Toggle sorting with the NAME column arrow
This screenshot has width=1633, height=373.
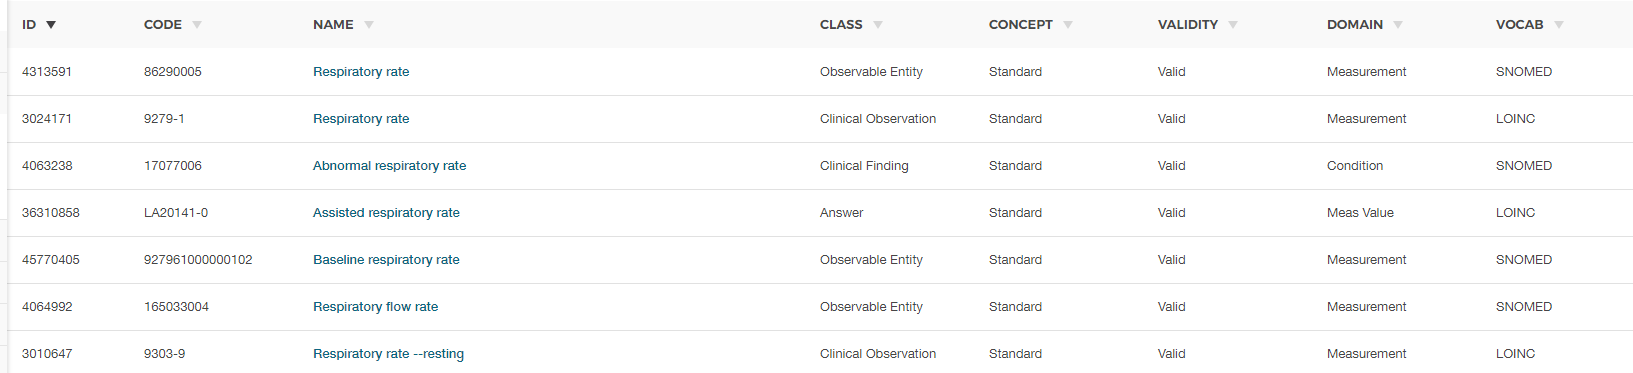tap(369, 25)
